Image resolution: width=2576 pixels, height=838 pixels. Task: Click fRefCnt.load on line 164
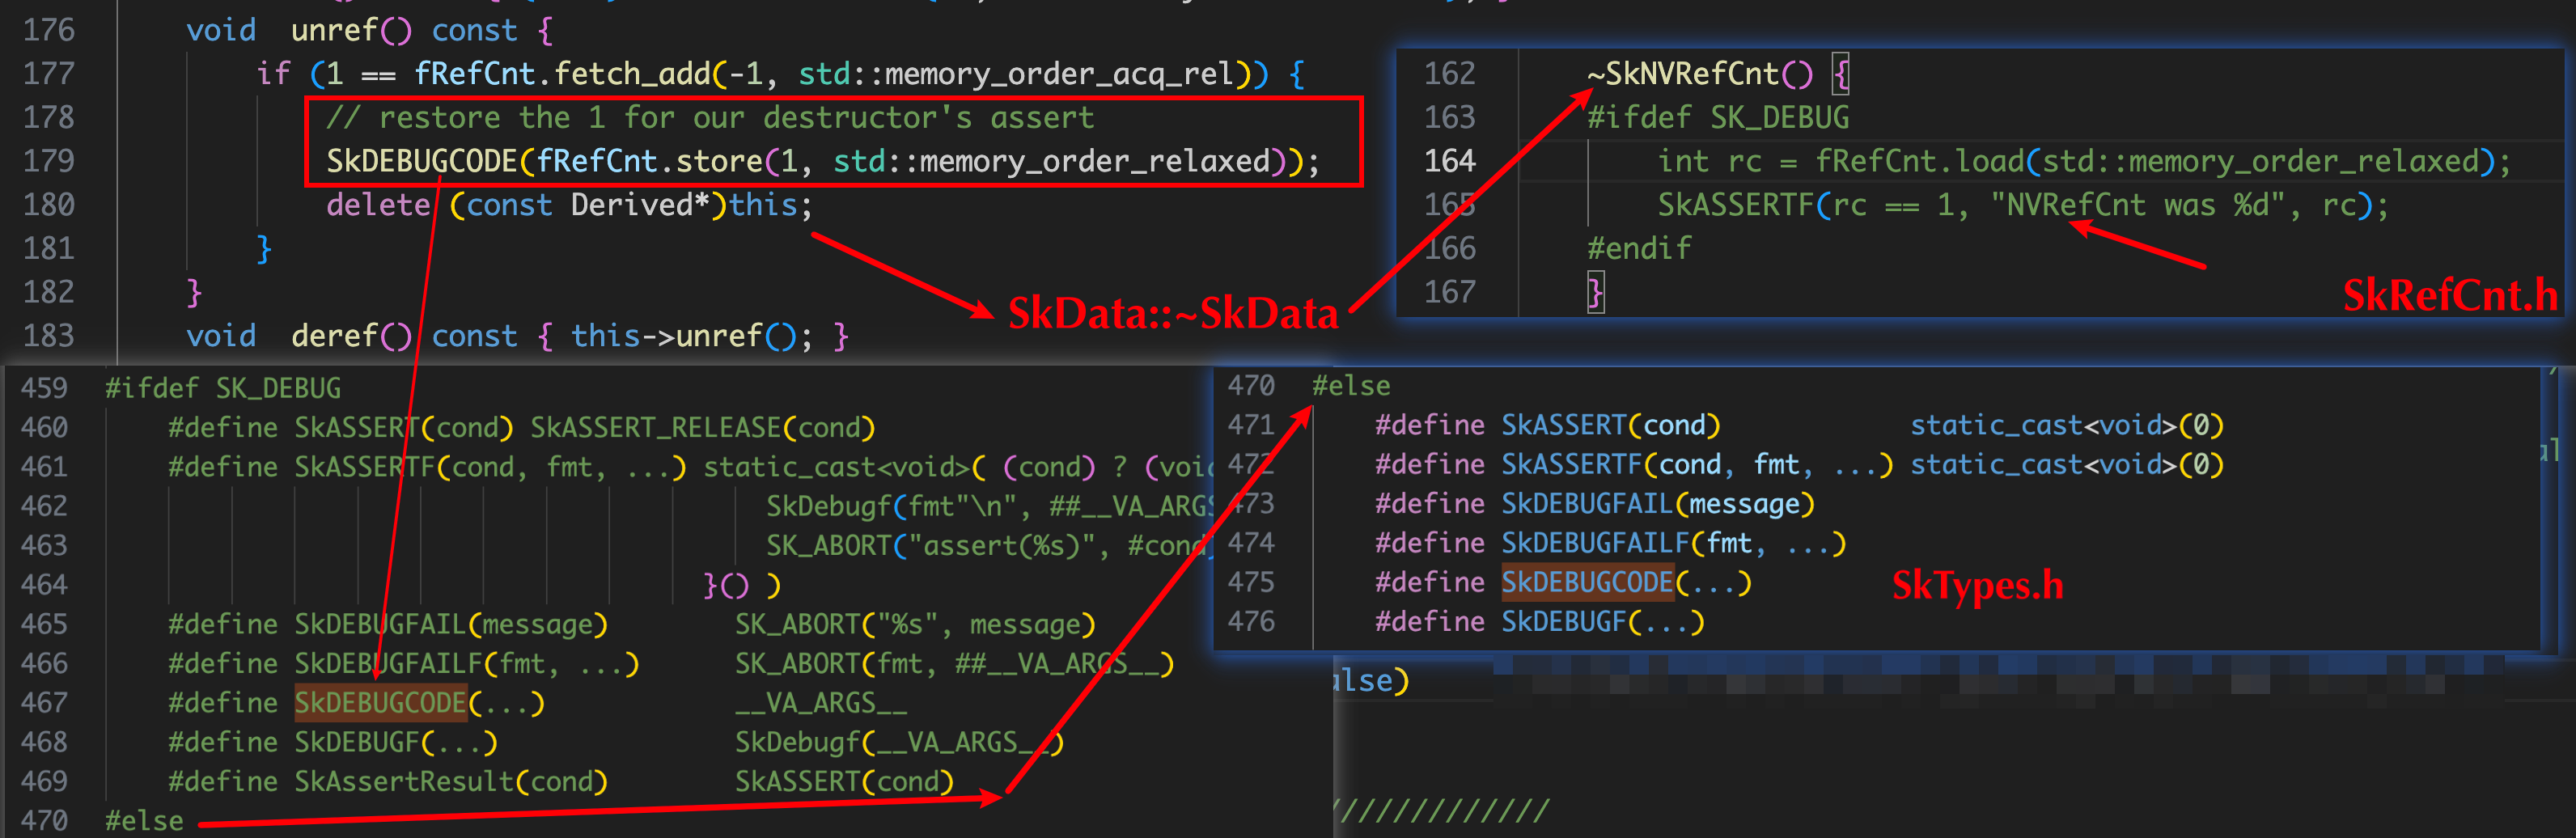tap(1919, 161)
